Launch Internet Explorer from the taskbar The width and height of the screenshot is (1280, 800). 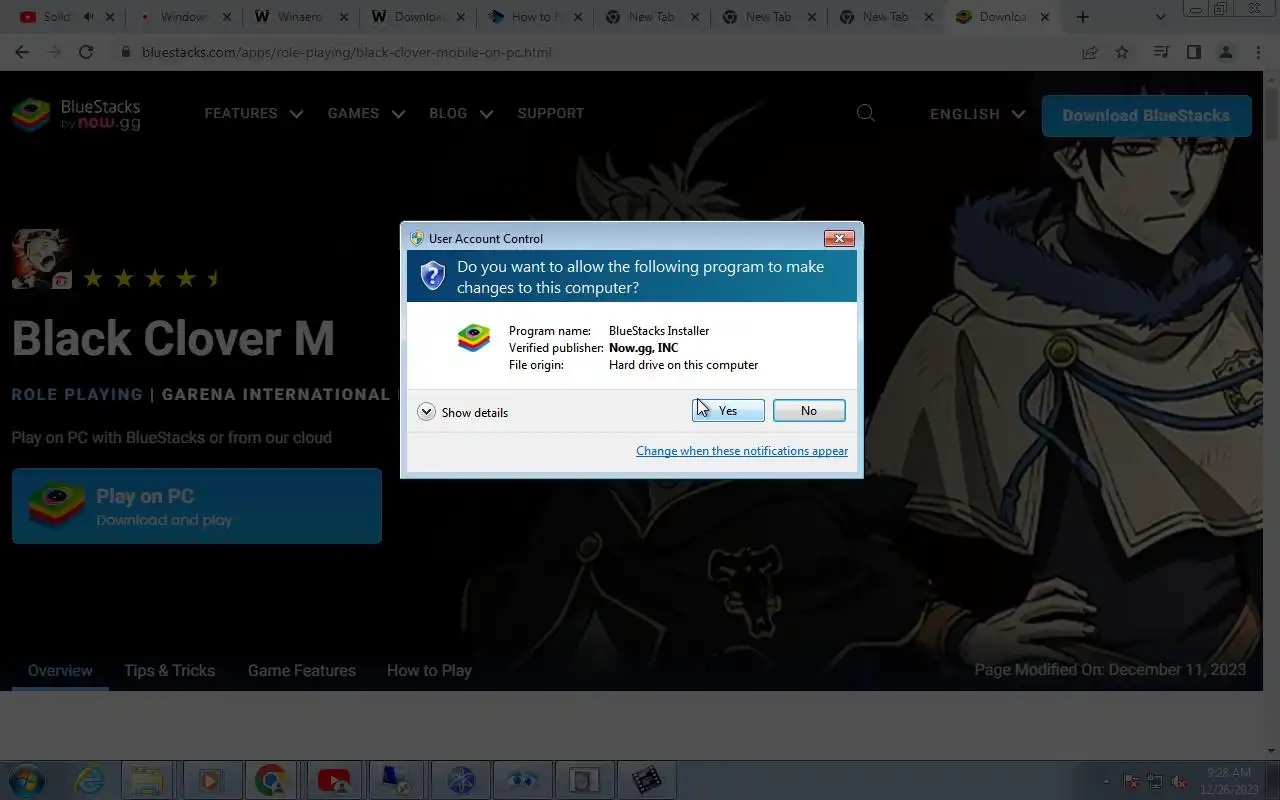[90, 780]
